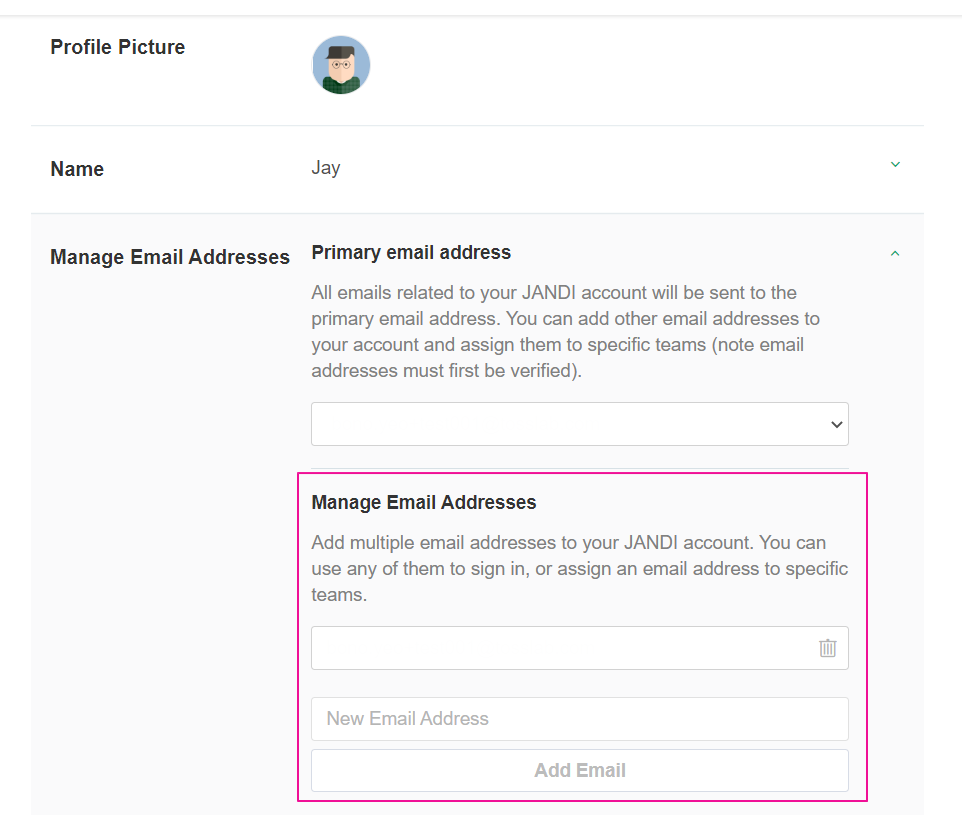962x815 pixels.
Task: Click the profile picture avatar
Action: point(341,64)
